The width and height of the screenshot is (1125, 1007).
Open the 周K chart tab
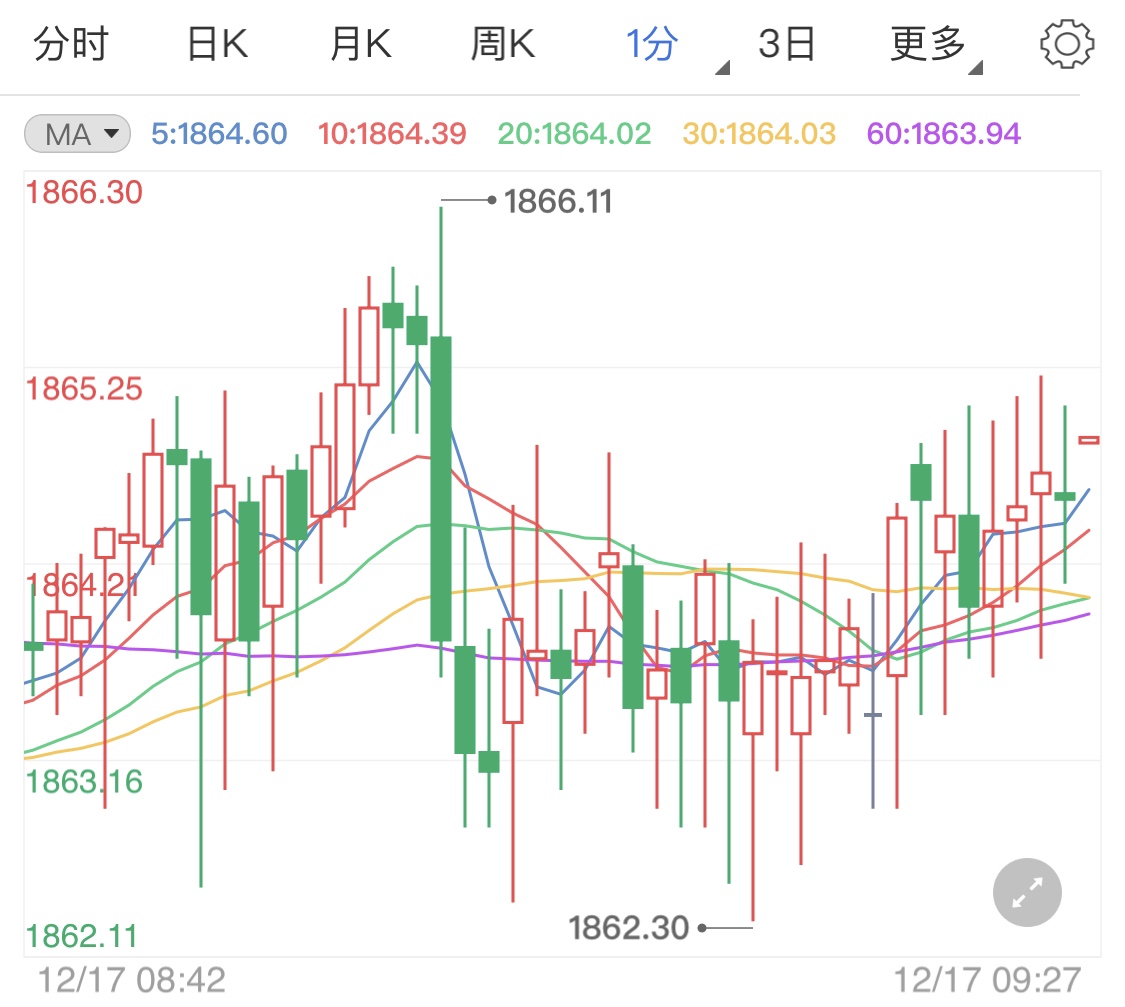point(503,44)
